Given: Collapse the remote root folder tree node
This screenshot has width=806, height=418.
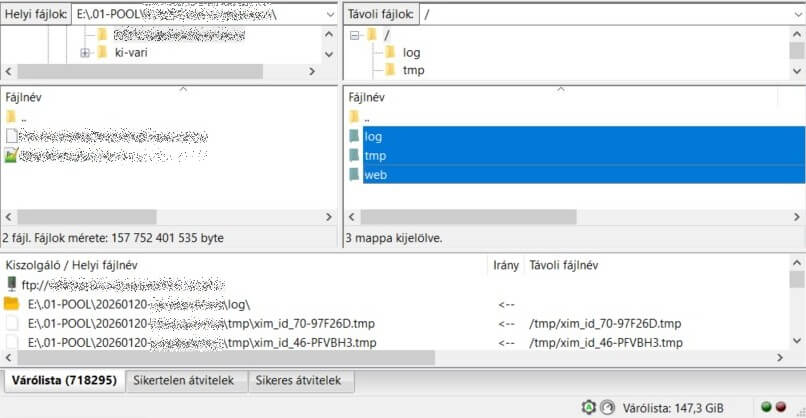Looking at the screenshot, I should 354,35.
